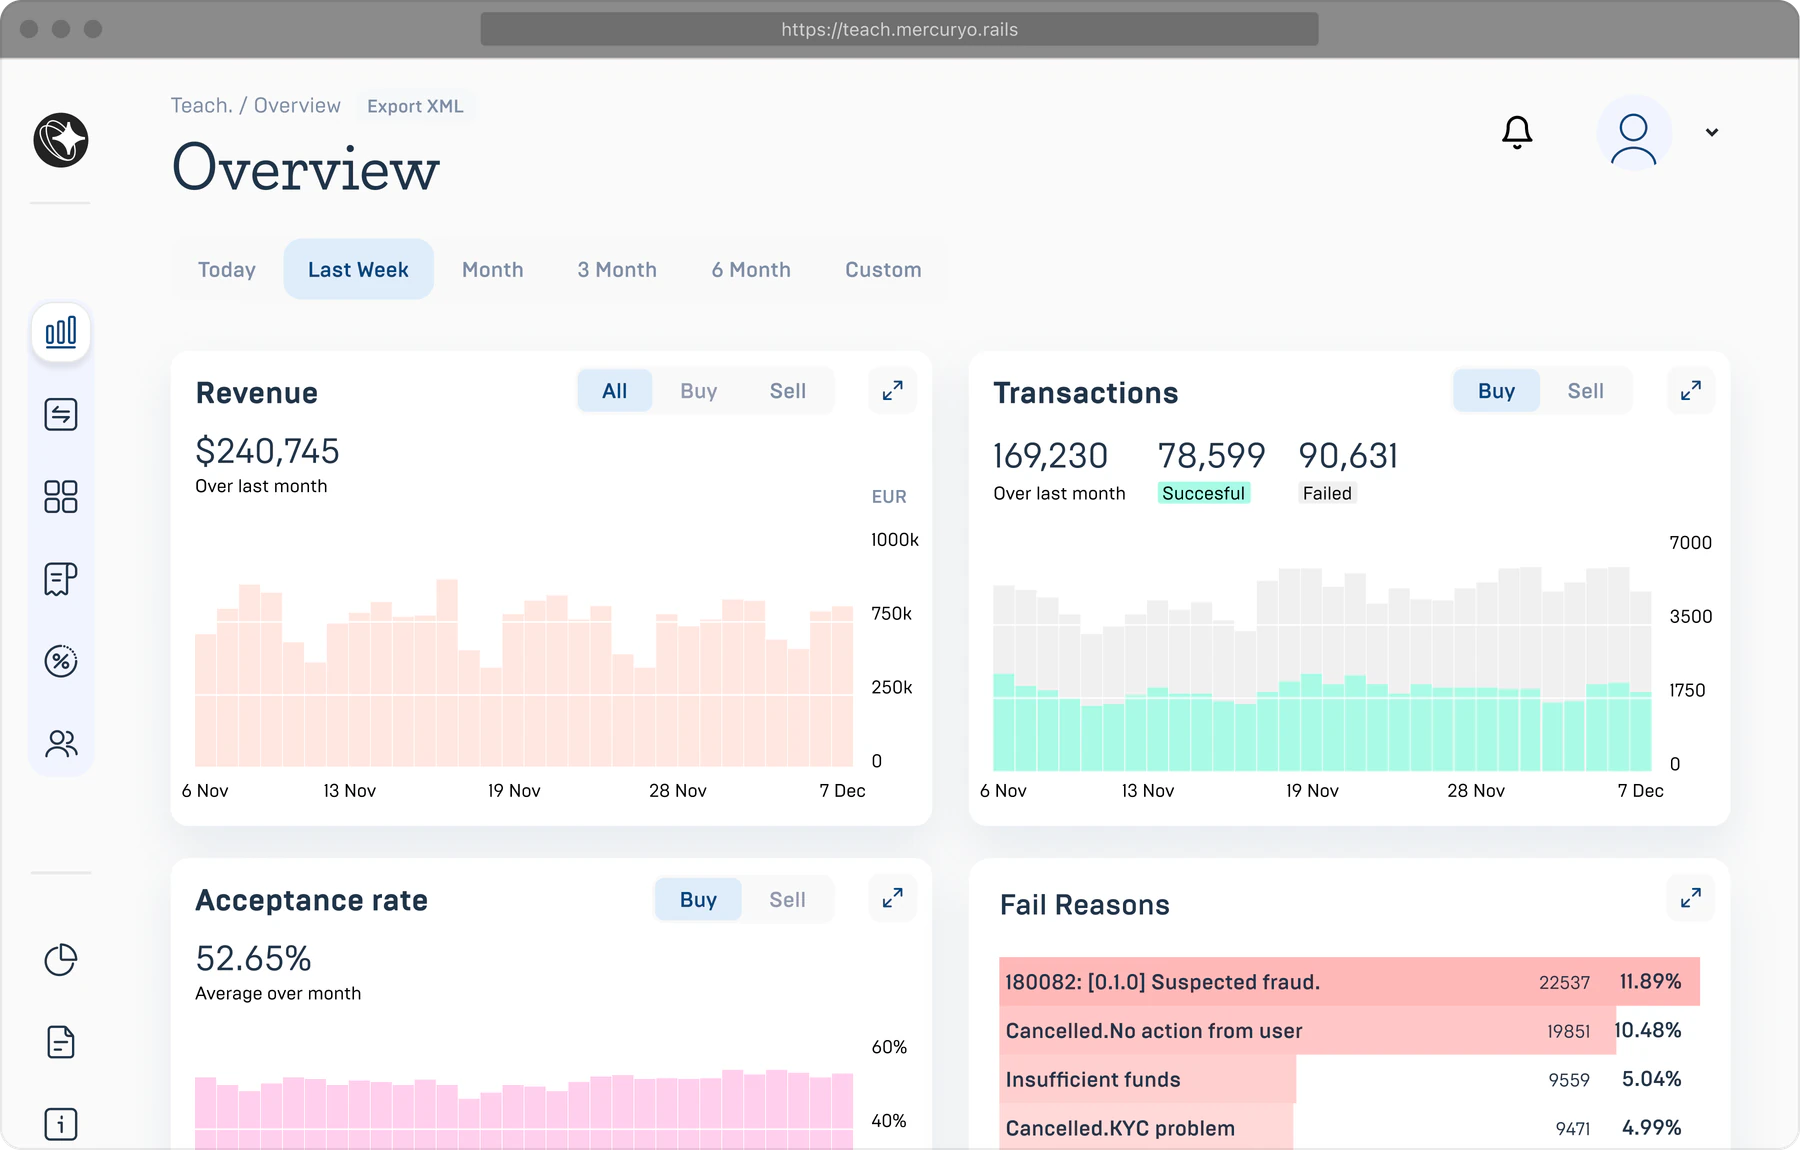The height and width of the screenshot is (1150, 1800).
Task: Expand the Revenue chart to fullscreen
Action: click(892, 391)
